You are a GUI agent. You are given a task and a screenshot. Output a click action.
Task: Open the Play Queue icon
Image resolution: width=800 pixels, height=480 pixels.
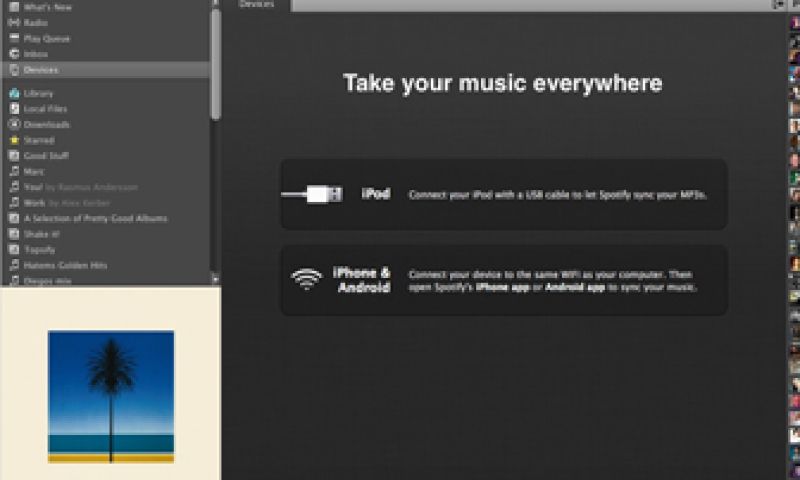coord(14,38)
